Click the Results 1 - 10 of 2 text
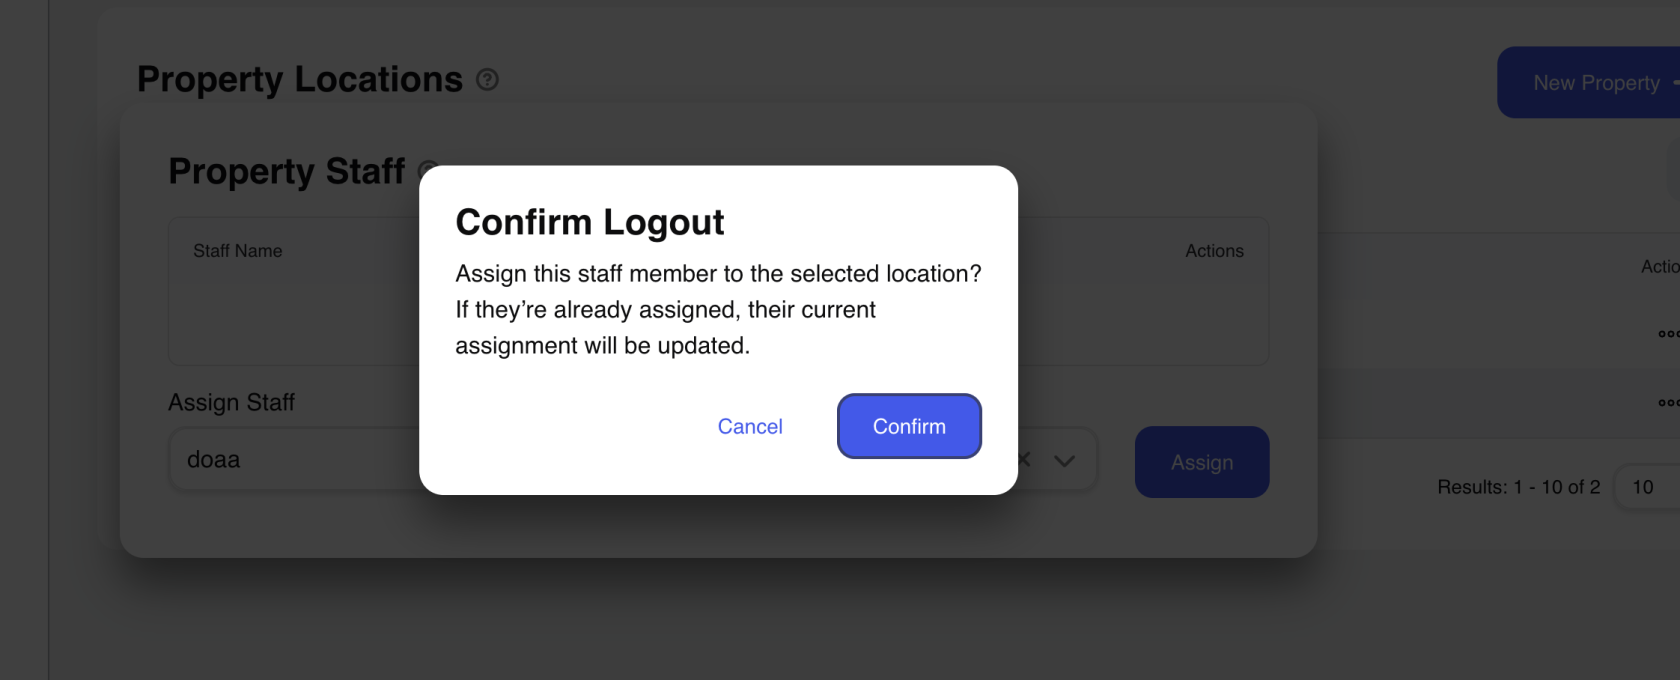 [1518, 487]
